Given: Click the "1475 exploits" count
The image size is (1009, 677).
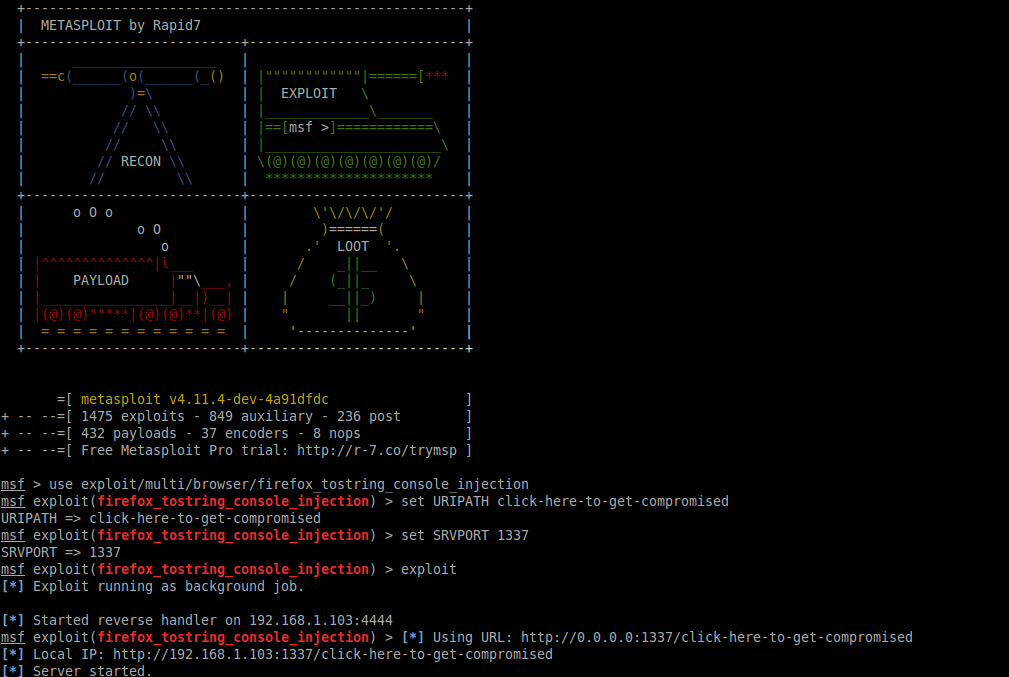Looking at the screenshot, I should [x=133, y=416].
